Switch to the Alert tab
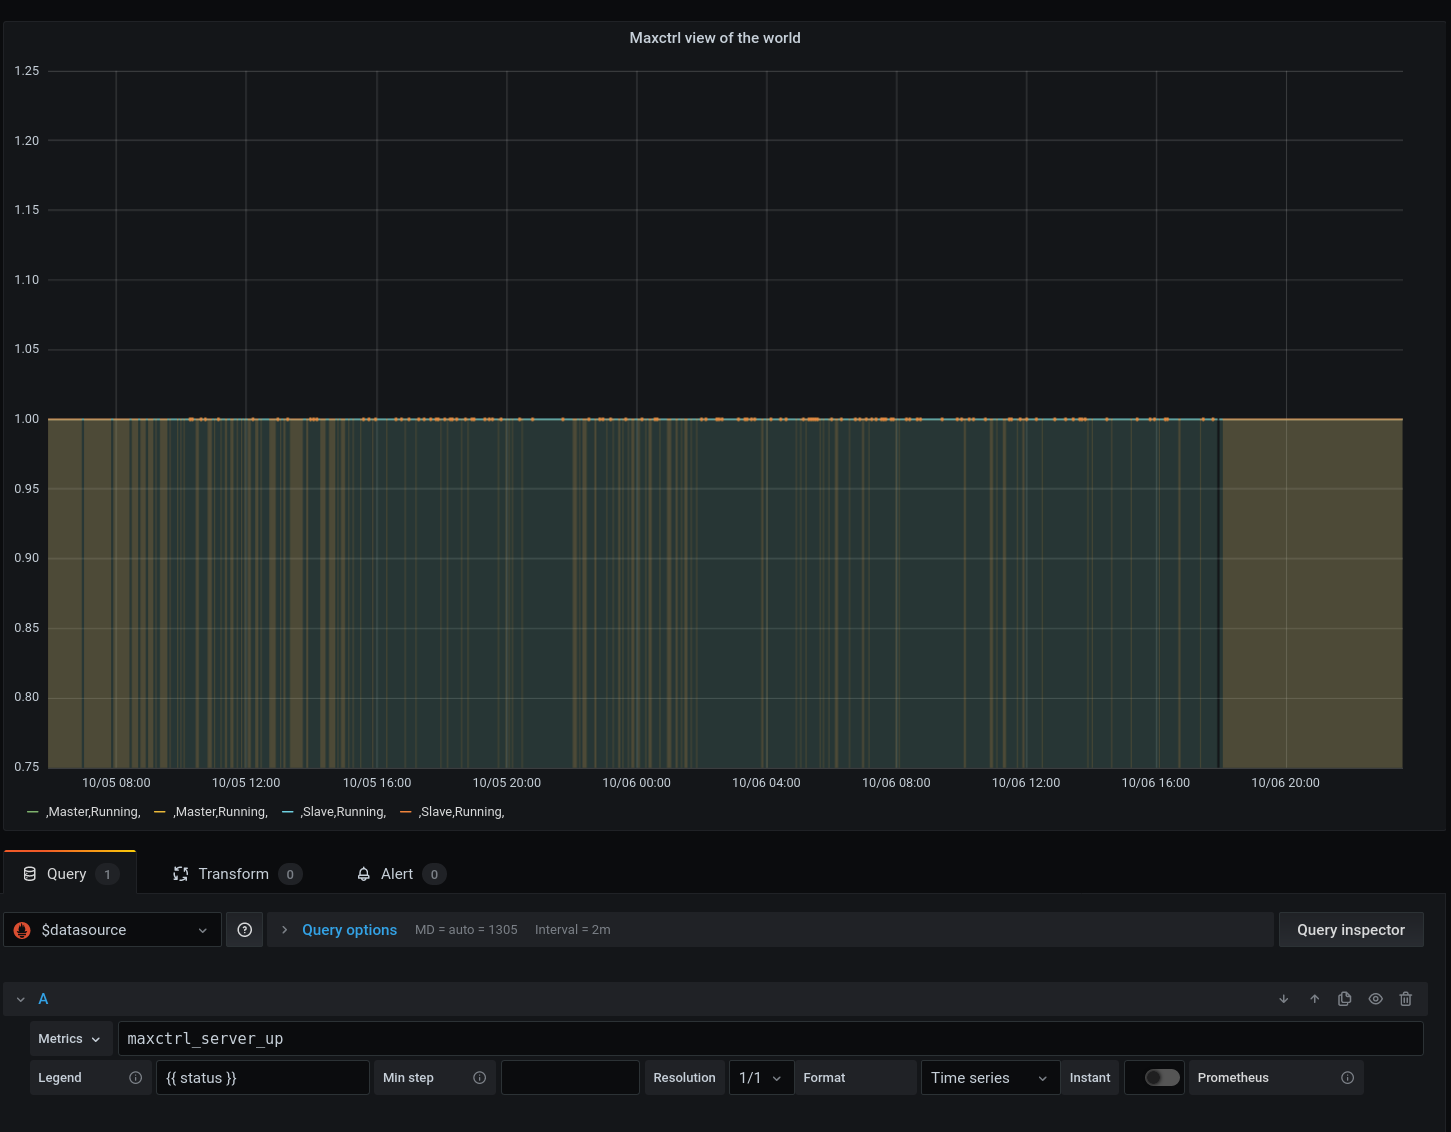The image size is (1451, 1132). click(x=397, y=874)
